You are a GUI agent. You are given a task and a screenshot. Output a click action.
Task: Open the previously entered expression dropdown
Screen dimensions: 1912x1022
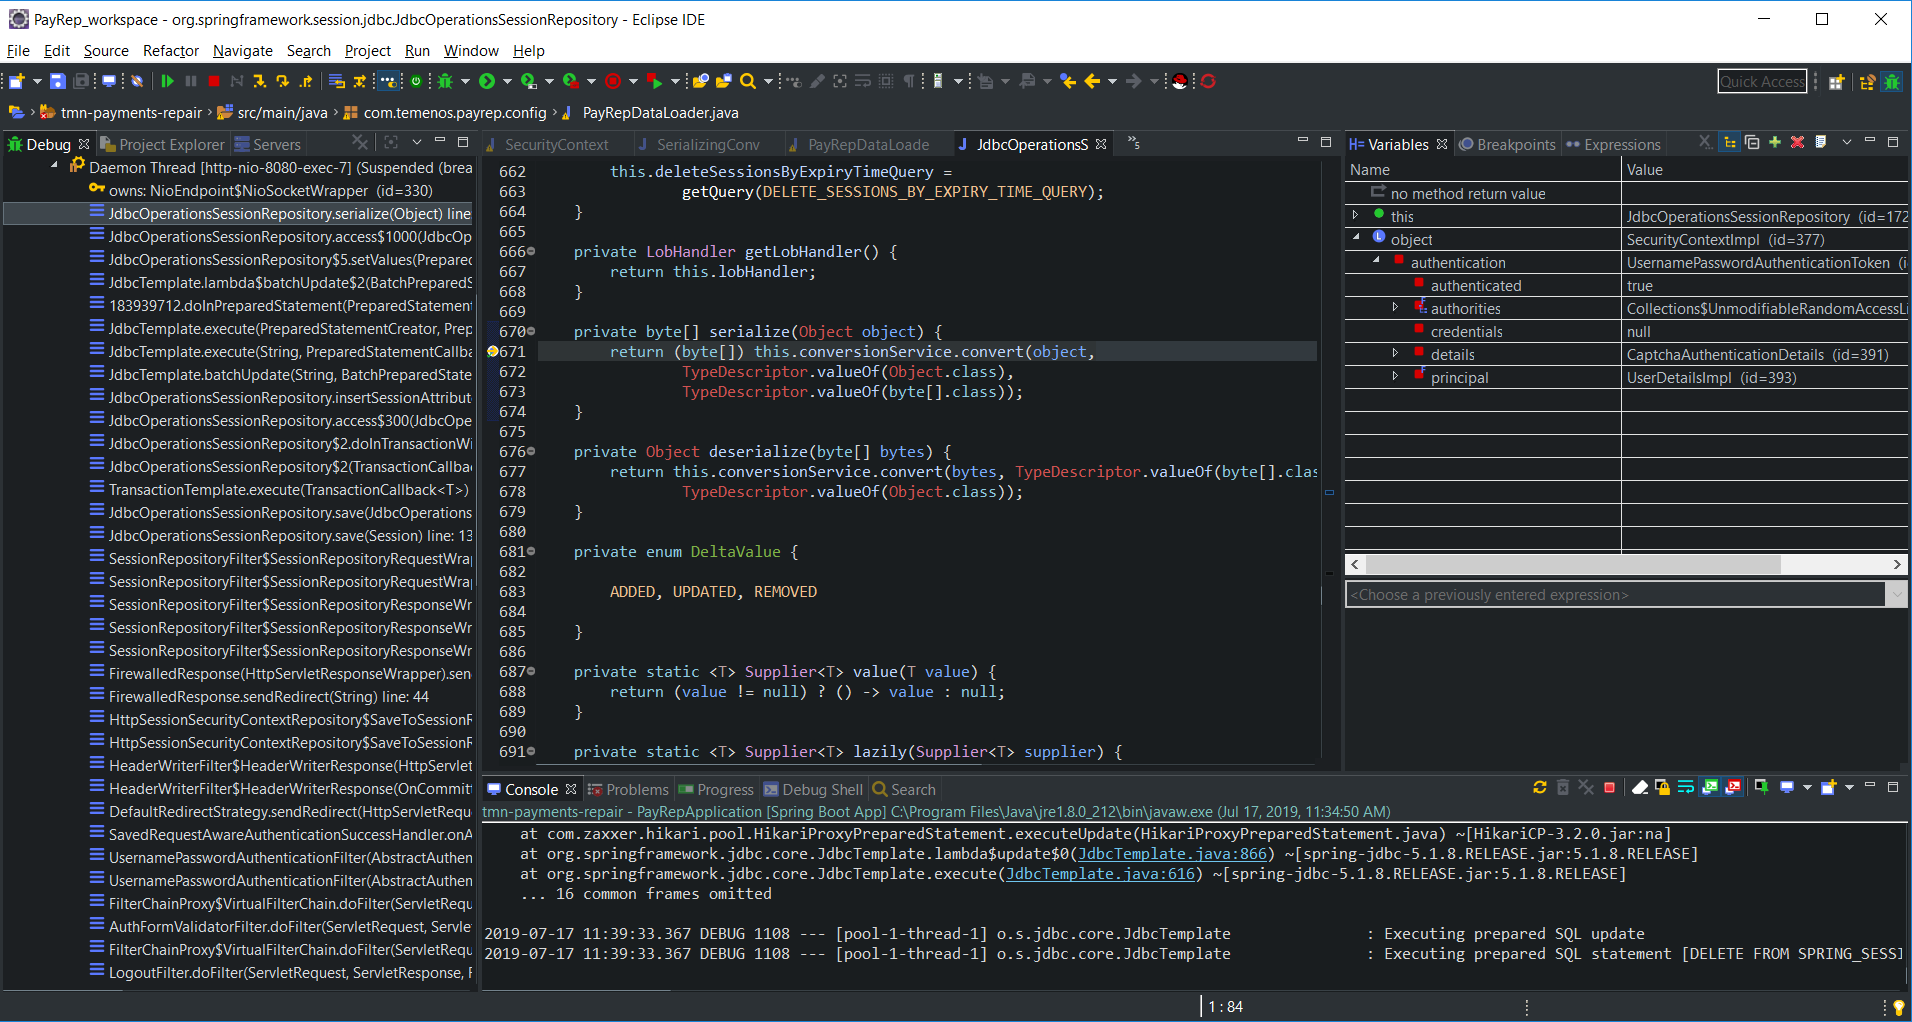click(1896, 595)
